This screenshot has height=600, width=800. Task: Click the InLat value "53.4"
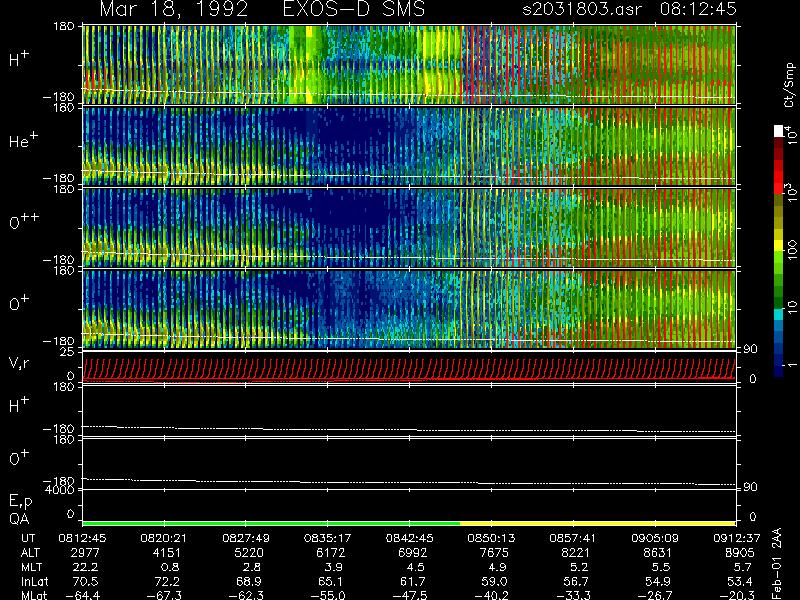pos(740,582)
